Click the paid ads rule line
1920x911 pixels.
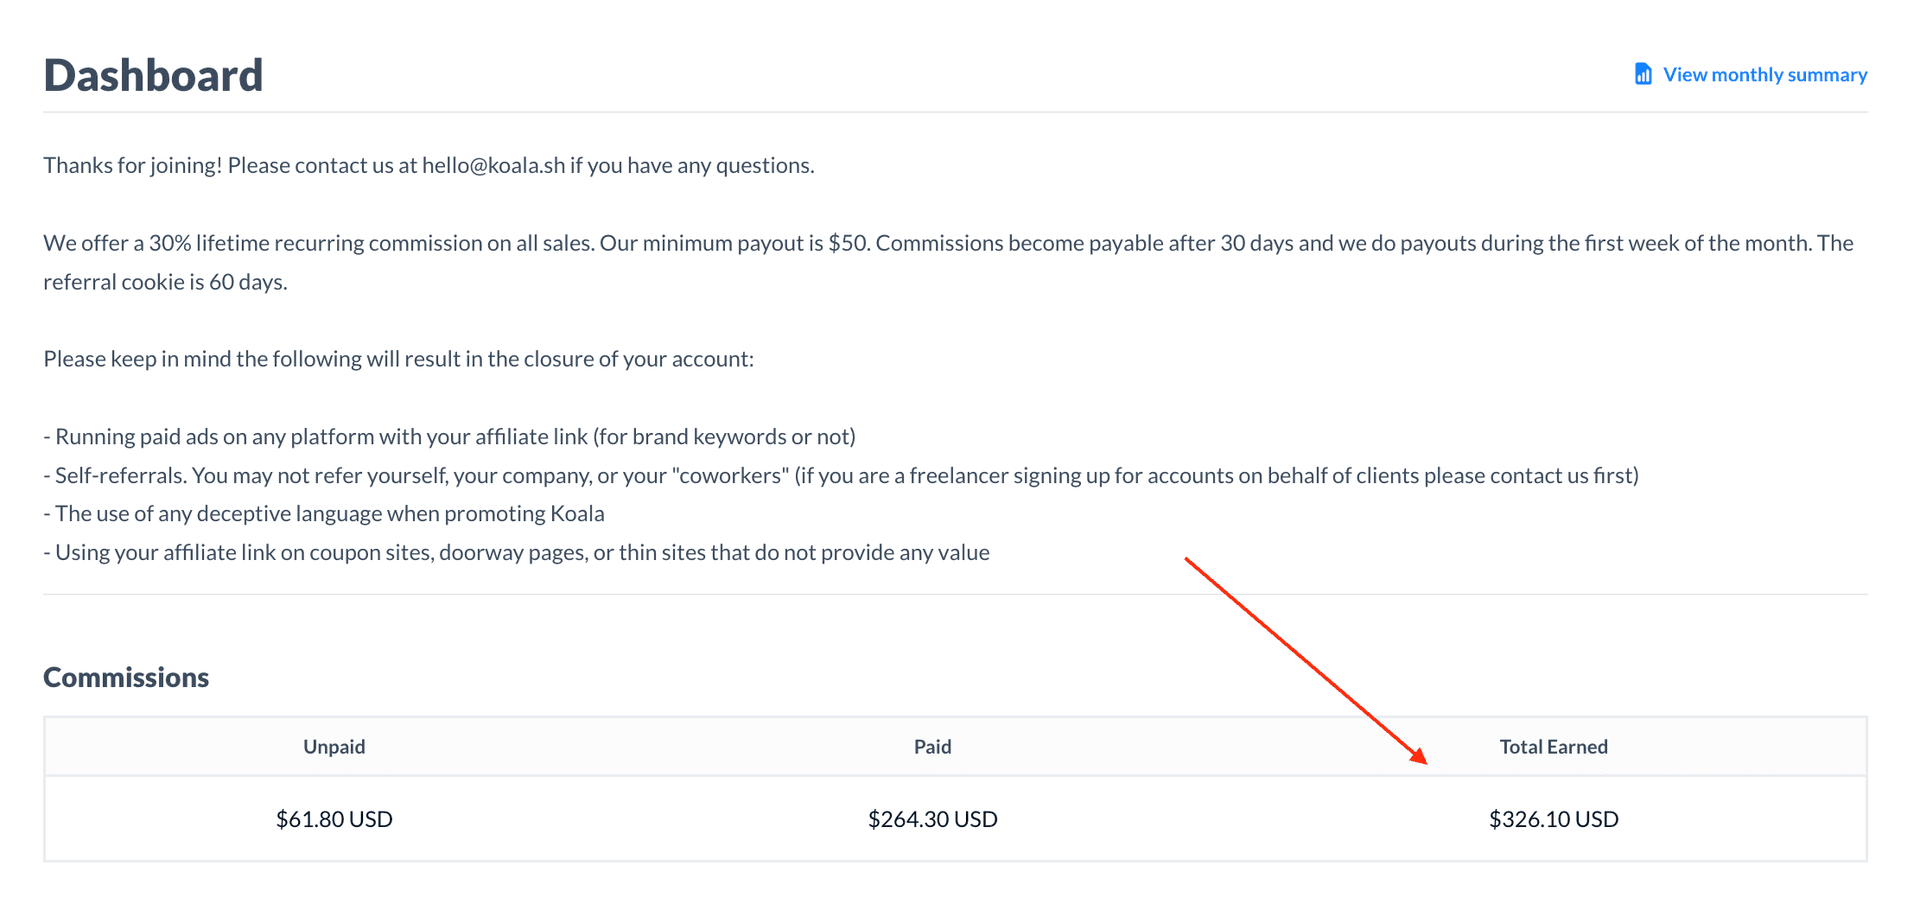point(449,436)
